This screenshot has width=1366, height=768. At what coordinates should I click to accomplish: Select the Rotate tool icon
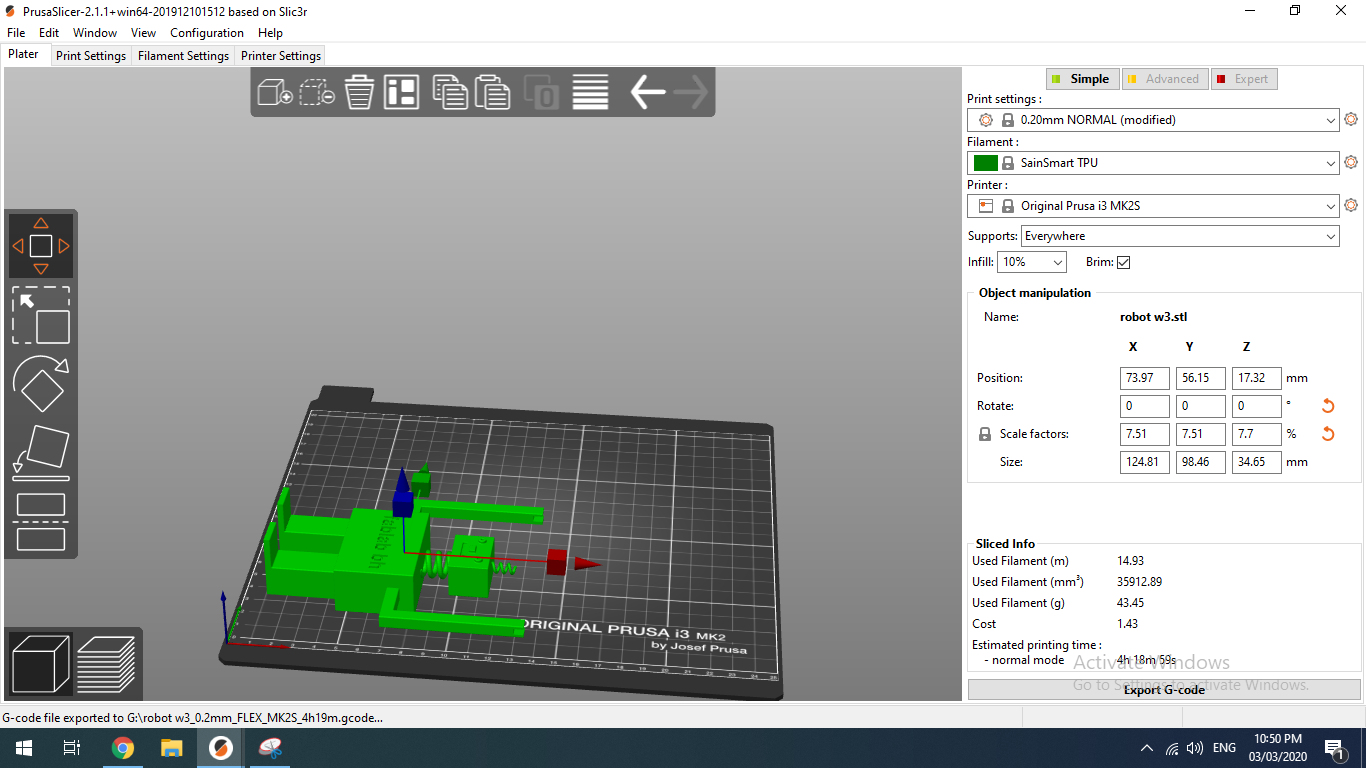pyautogui.click(x=41, y=384)
